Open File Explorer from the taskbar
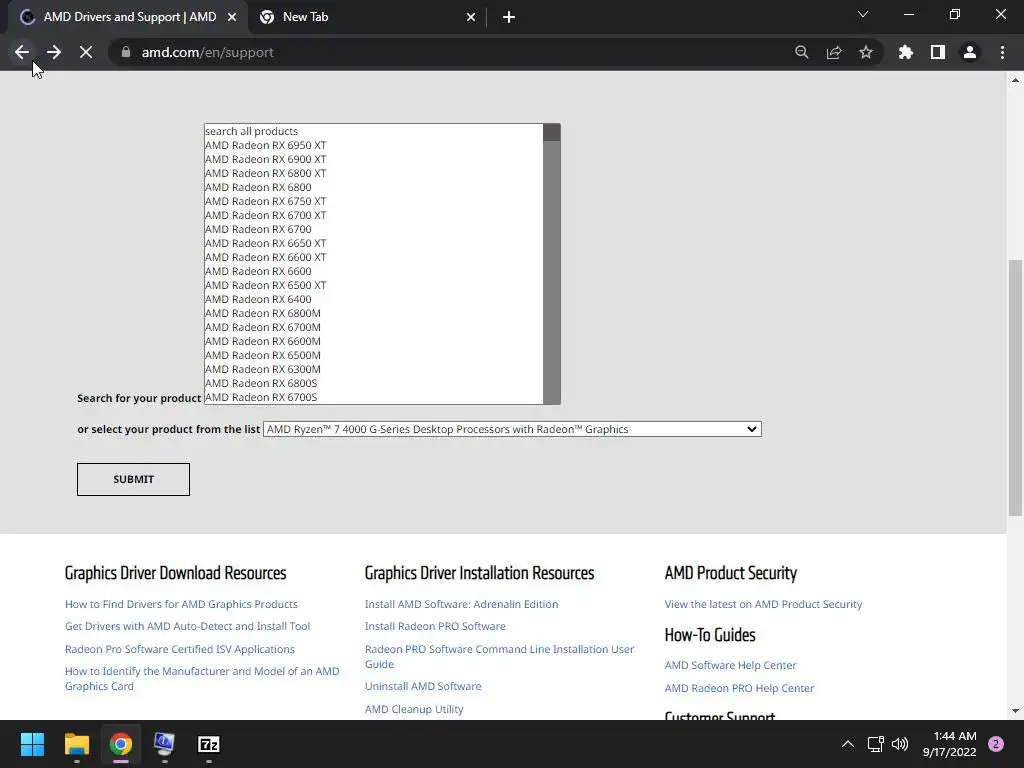The height and width of the screenshot is (768, 1024). click(x=76, y=744)
